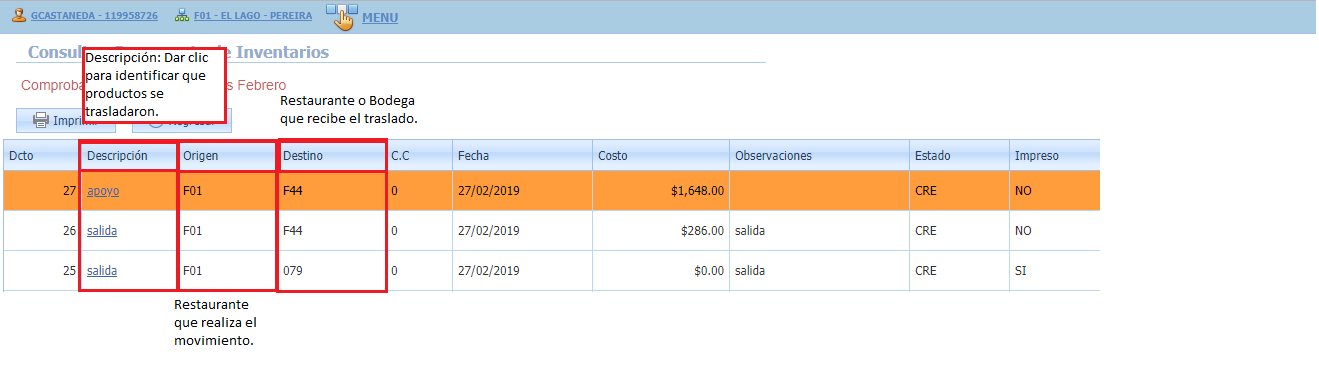Click the cost $1,648.00 cell
The image size is (1319, 365).
point(660,190)
